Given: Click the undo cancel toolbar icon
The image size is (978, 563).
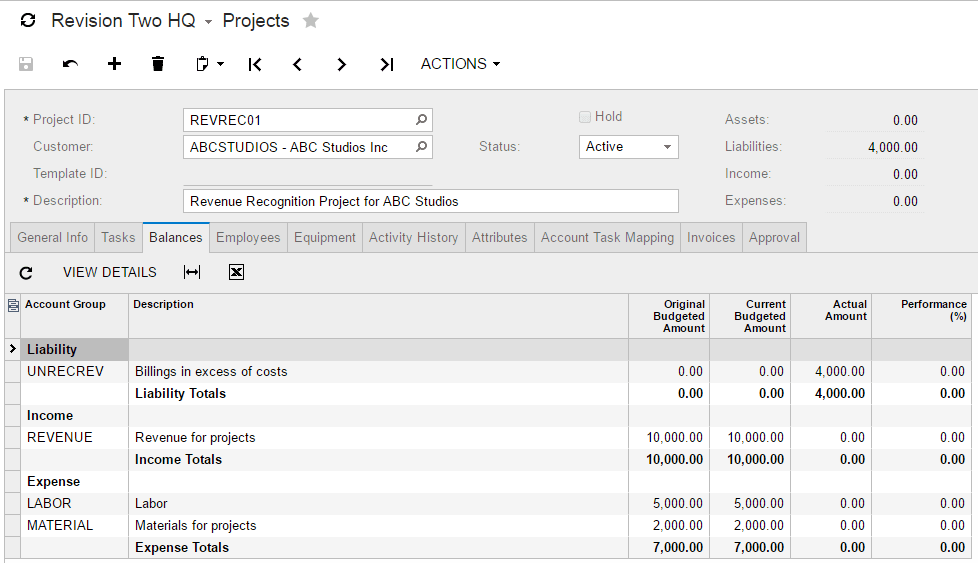Looking at the screenshot, I should click(x=70, y=64).
